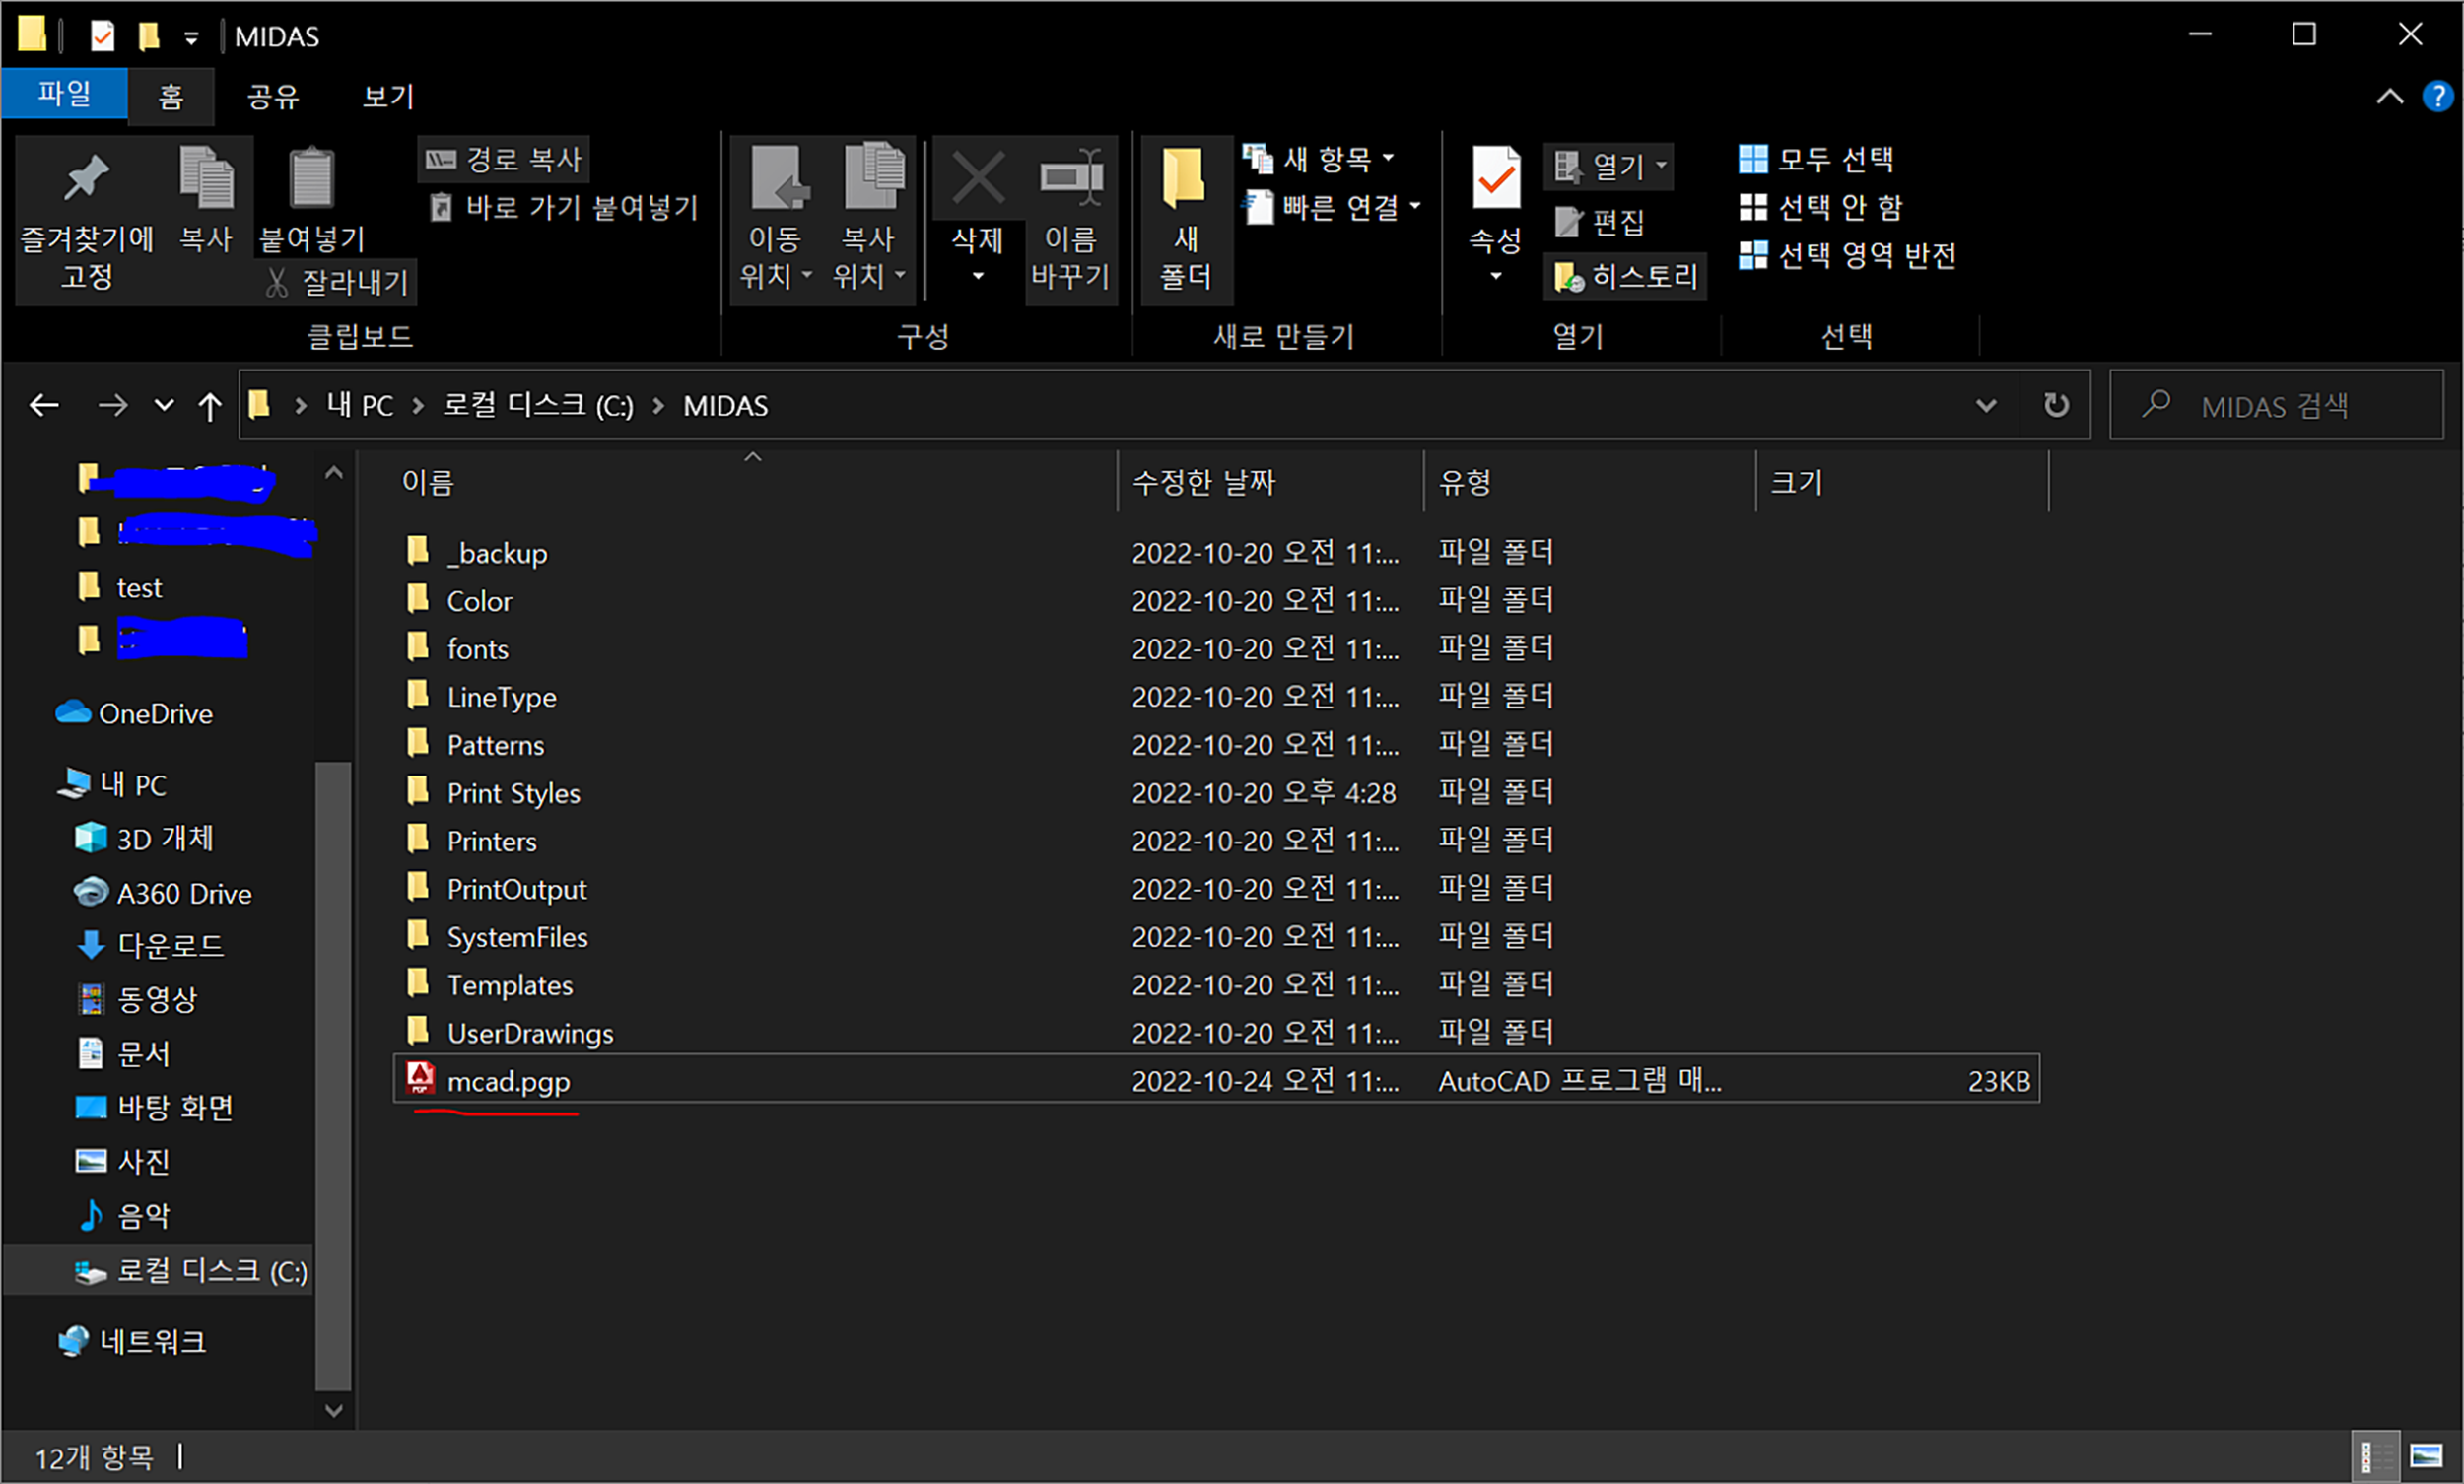Sort by Type (유형) column header
The width and height of the screenshot is (2464, 1484).
pos(1590,482)
